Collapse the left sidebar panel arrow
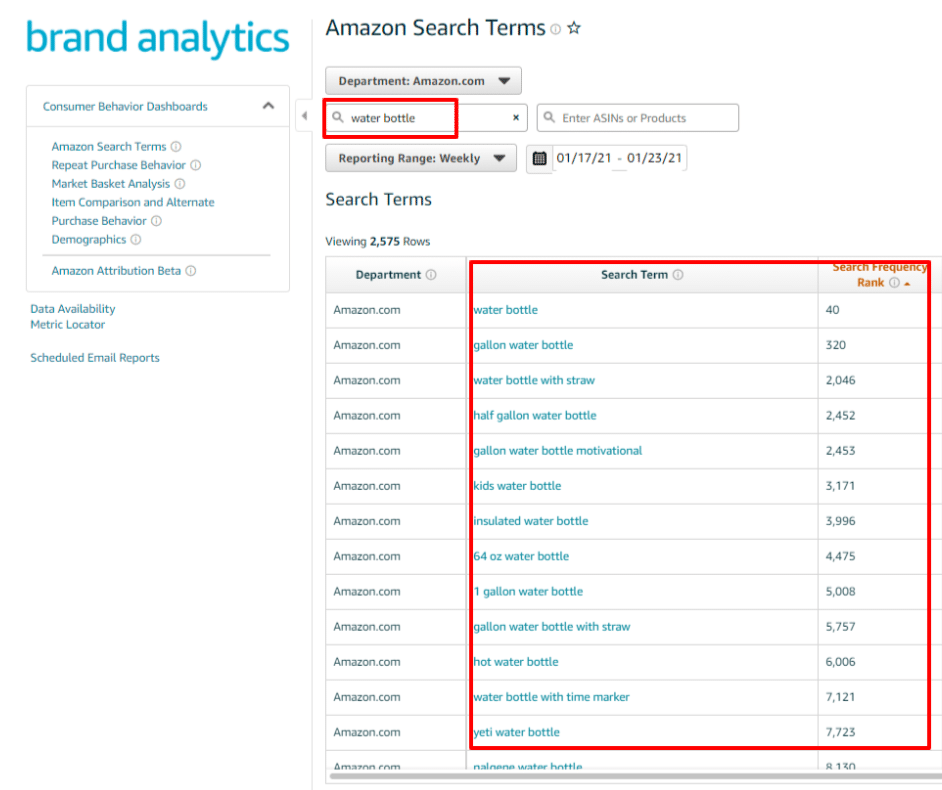 (x=304, y=116)
